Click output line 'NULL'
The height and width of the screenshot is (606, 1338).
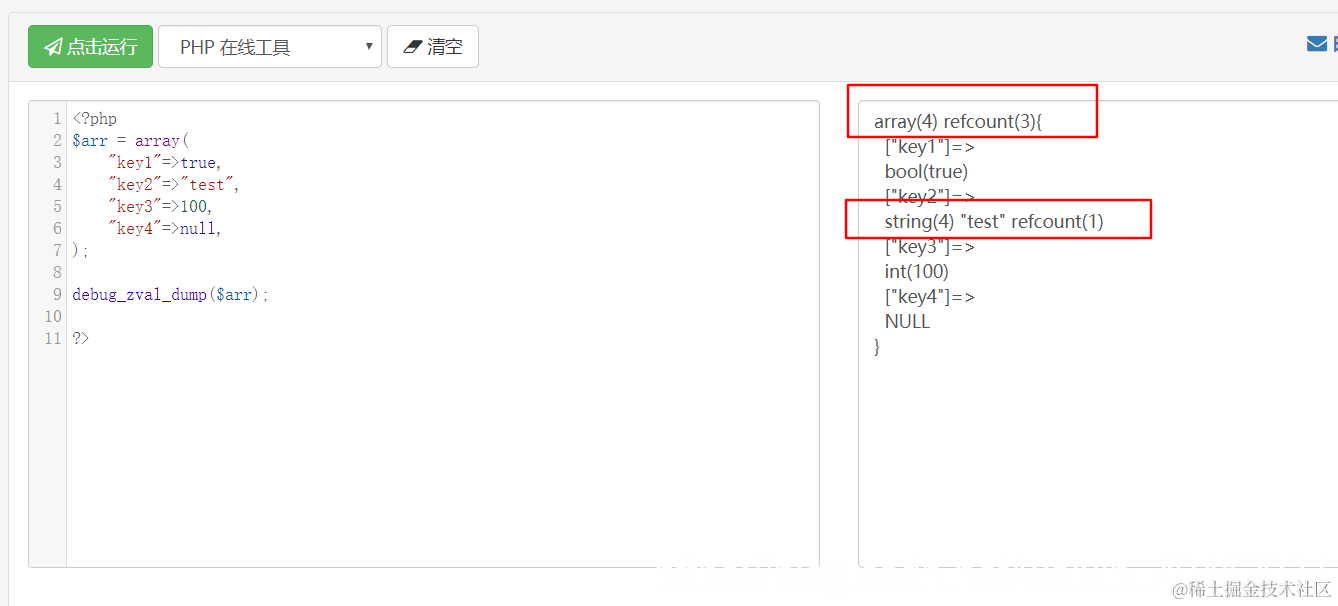pos(907,322)
